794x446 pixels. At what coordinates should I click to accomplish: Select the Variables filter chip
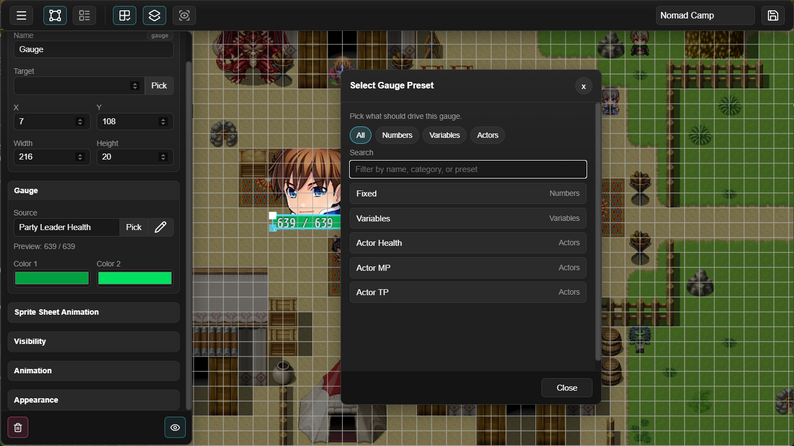[445, 135]
